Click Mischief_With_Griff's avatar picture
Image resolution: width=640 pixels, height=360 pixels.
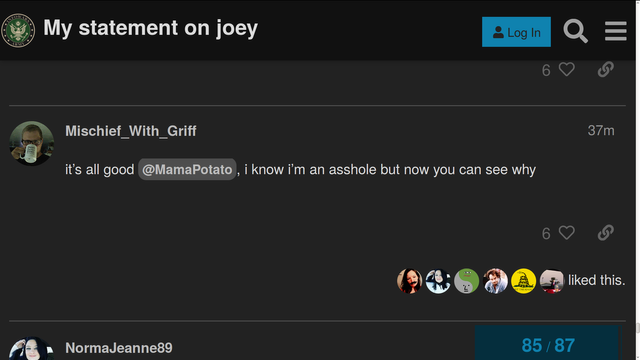click(x=31, y=143)
